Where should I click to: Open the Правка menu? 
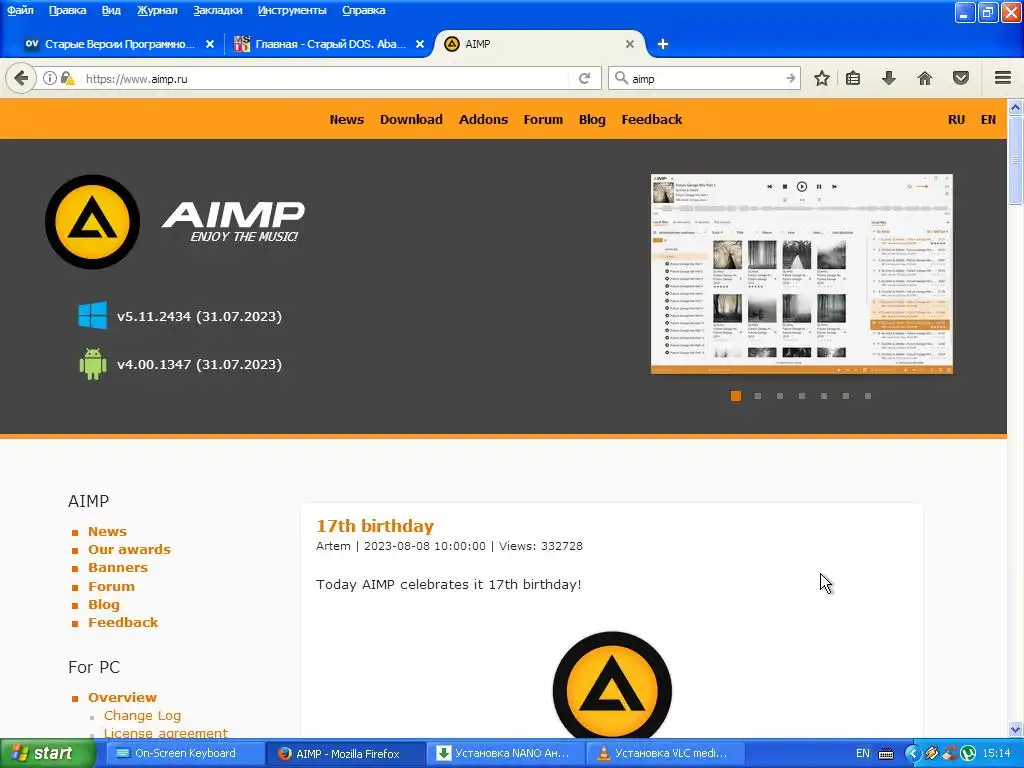coord(67,10)
